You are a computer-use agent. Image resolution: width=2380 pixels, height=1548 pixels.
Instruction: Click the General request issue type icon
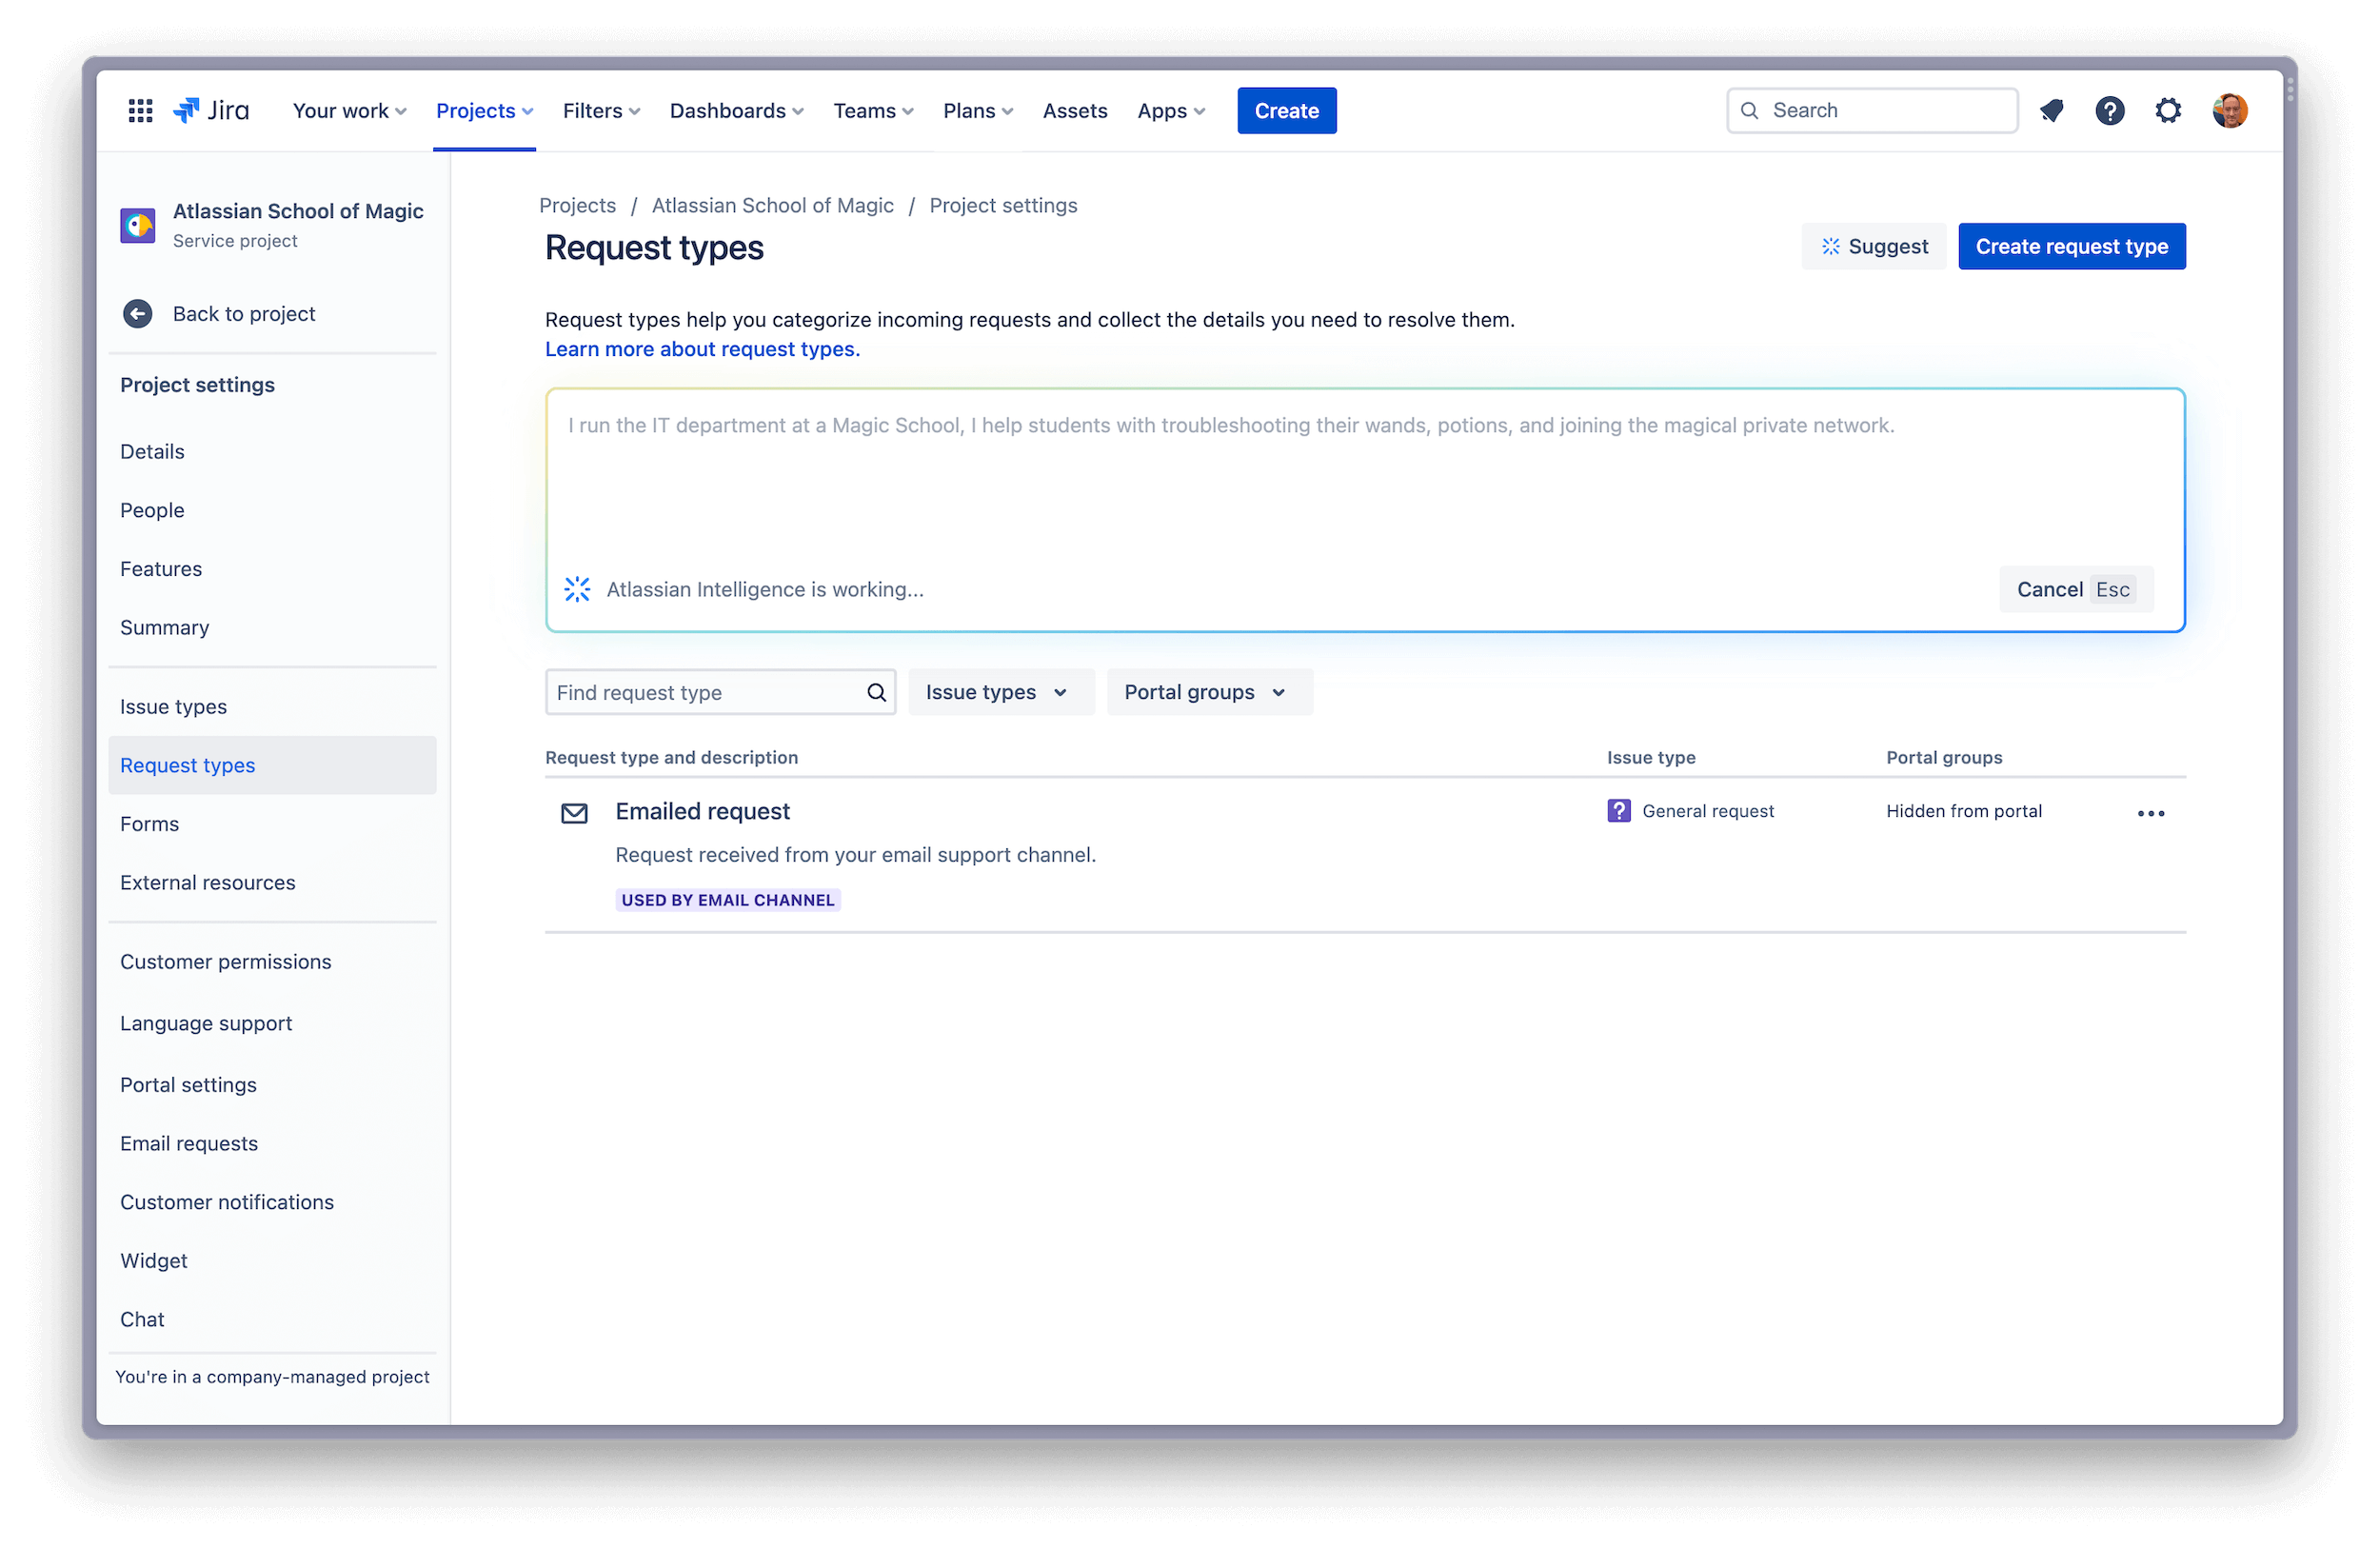1618,810
